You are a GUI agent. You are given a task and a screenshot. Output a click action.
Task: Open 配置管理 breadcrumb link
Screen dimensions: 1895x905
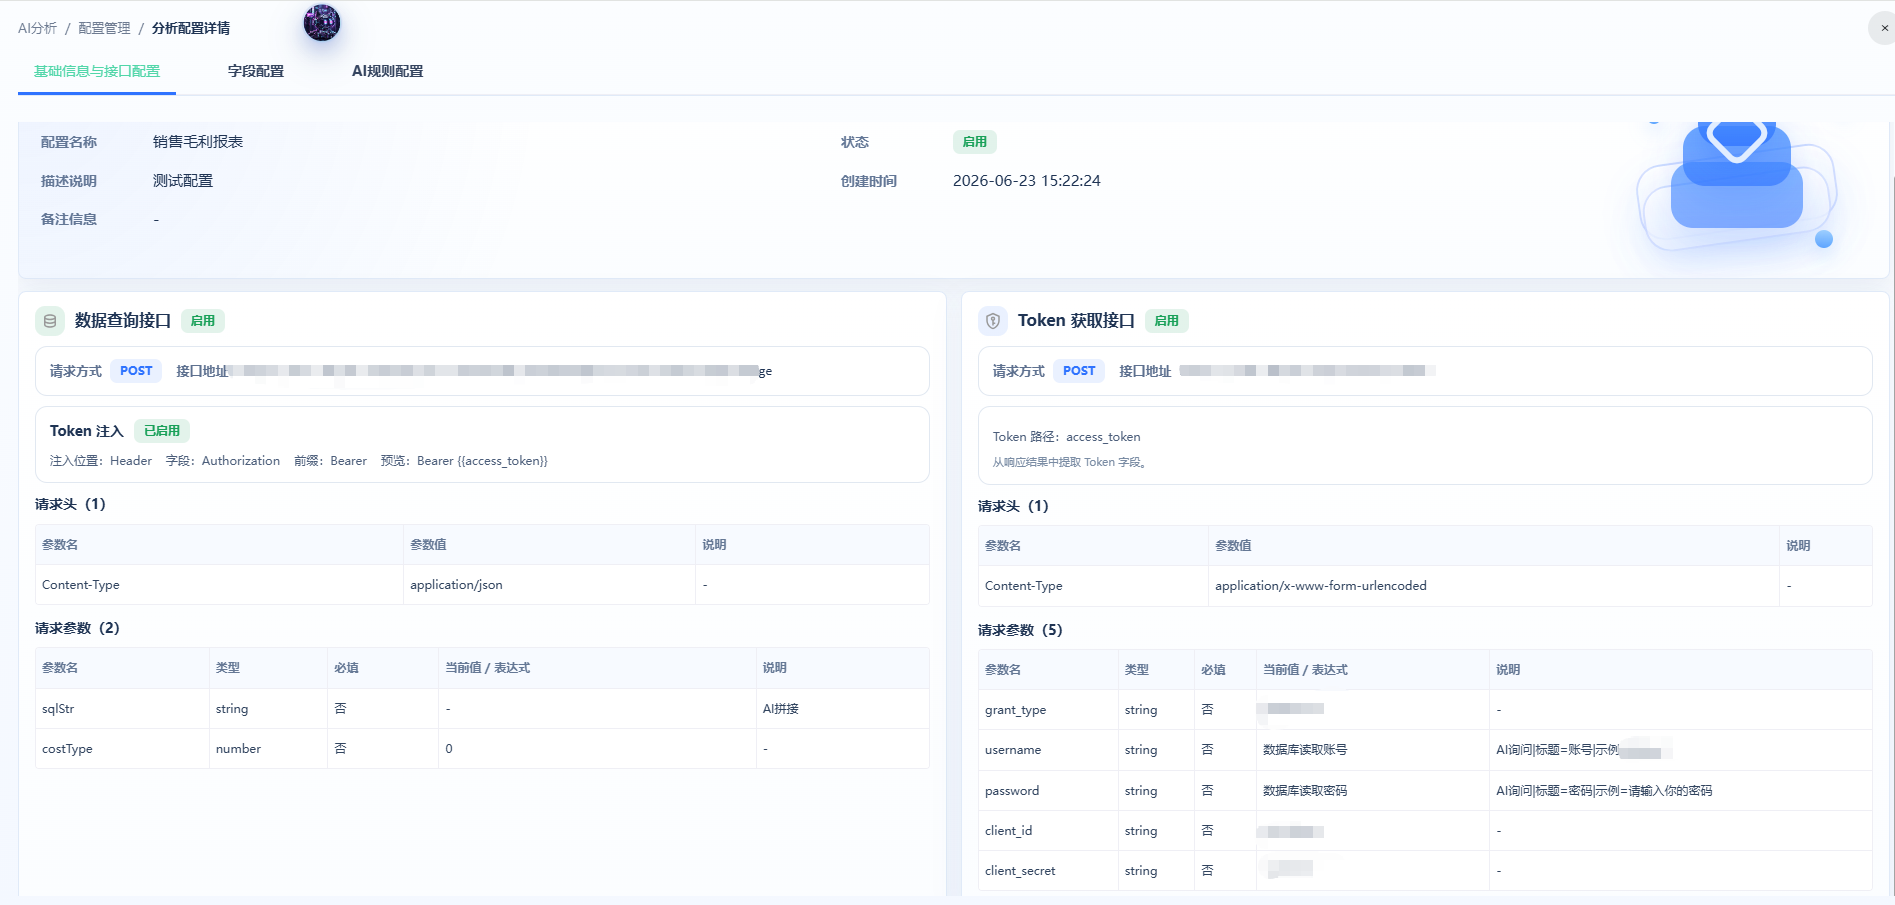[x=104, y=28]
